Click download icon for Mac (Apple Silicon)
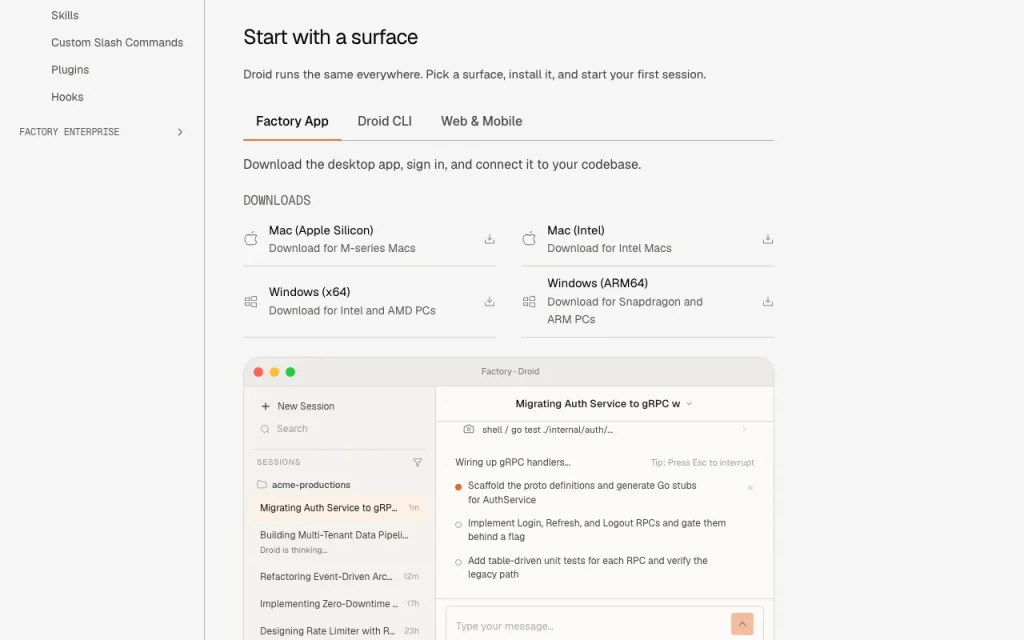The image size is (1024, 640). [x=489, y=239]
